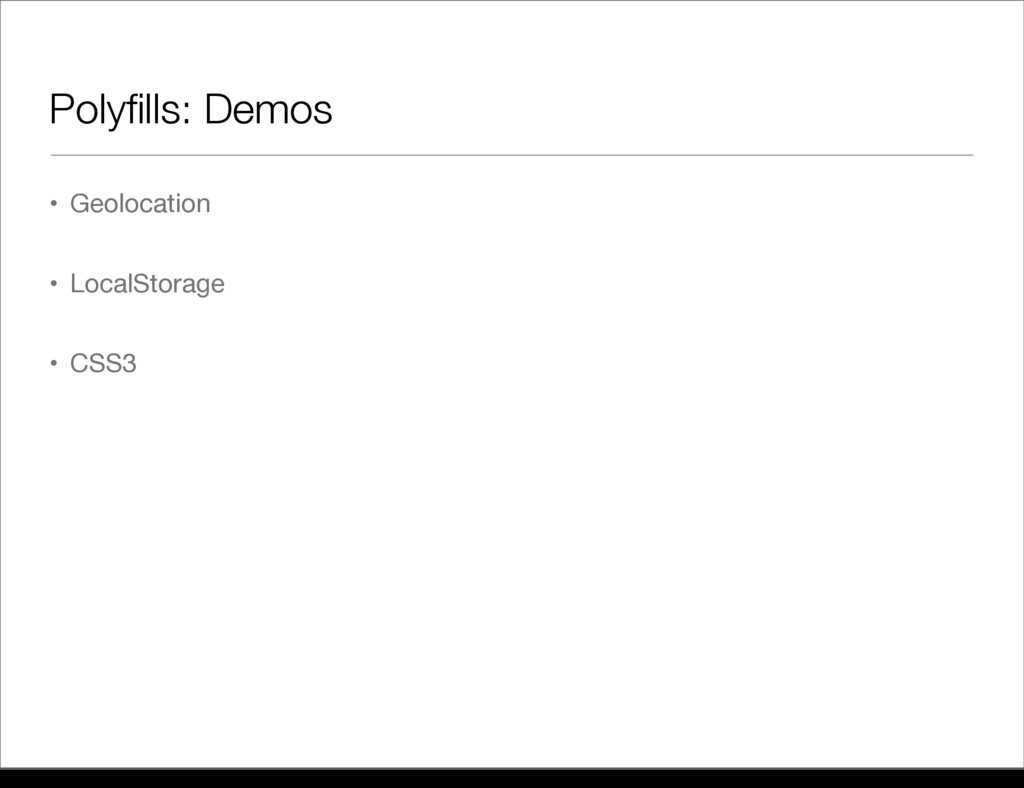Click the black bar below the slide

(x=512, y=778)
